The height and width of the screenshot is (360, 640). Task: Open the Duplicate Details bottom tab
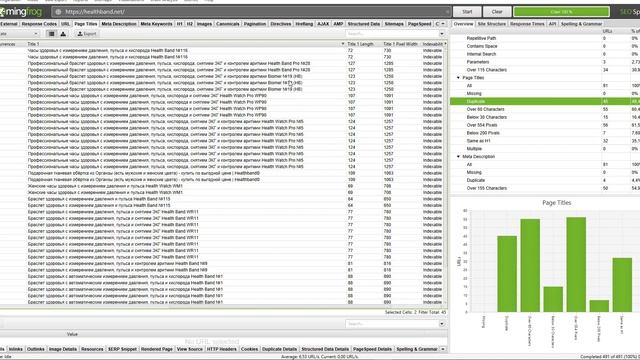279,349
